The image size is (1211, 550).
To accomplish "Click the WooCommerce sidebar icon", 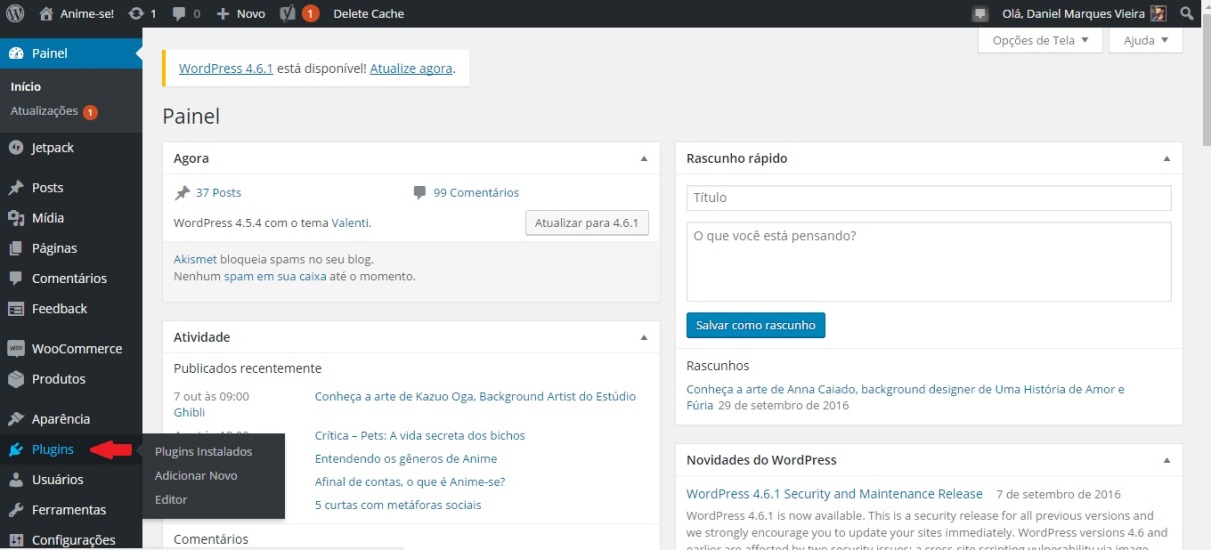I will coord(15,349).
